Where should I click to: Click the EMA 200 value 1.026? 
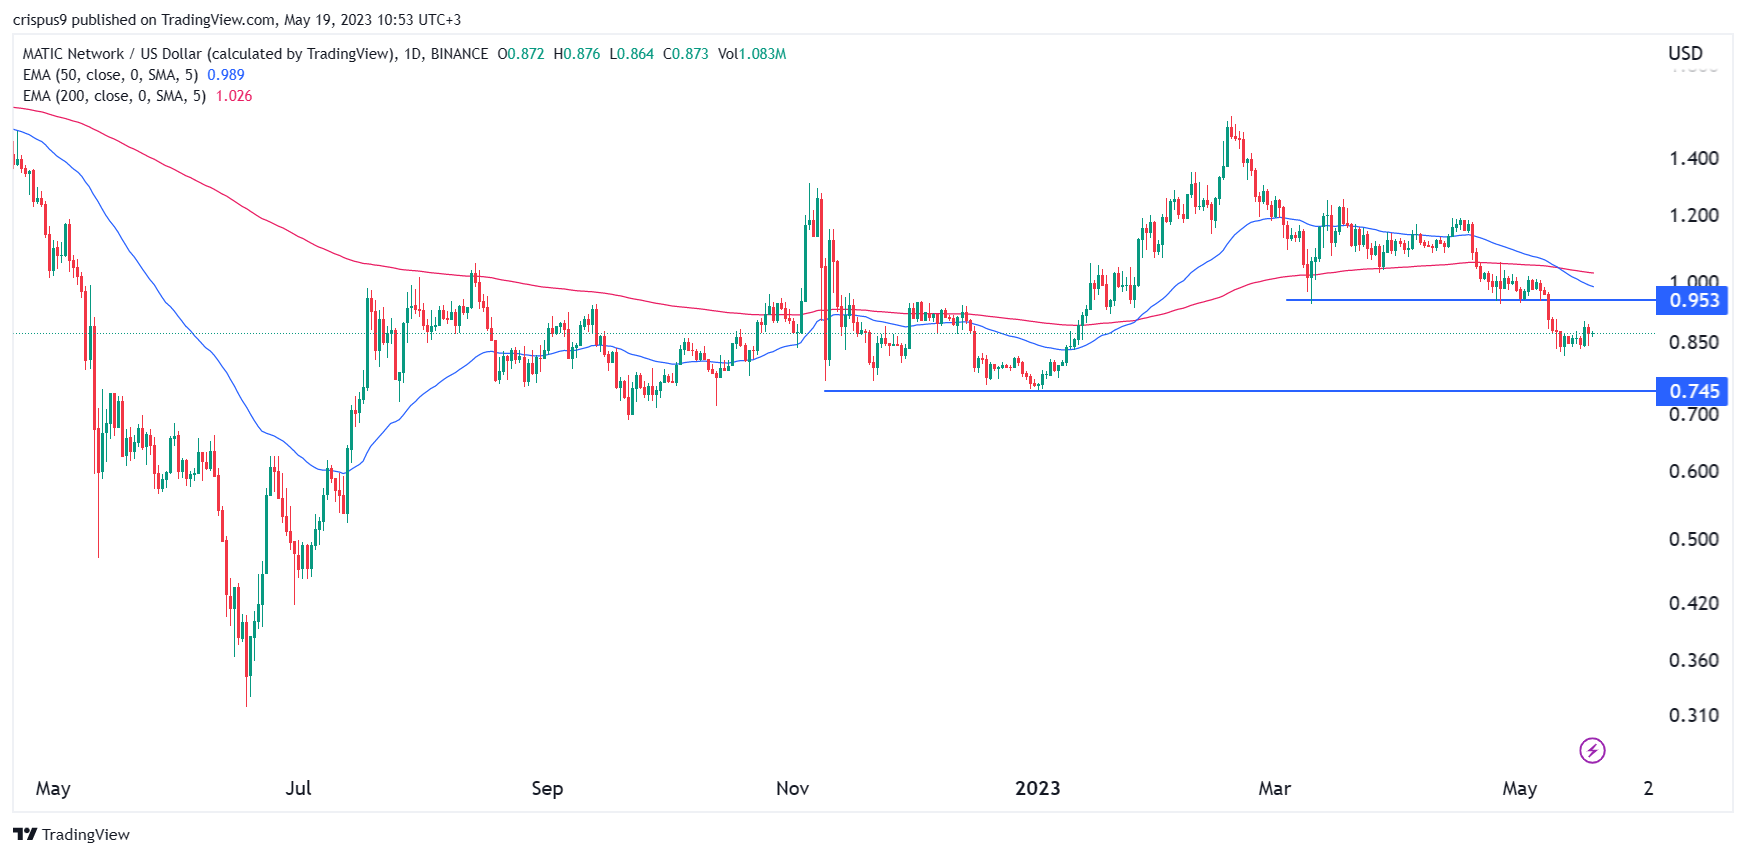coord(234,96)
